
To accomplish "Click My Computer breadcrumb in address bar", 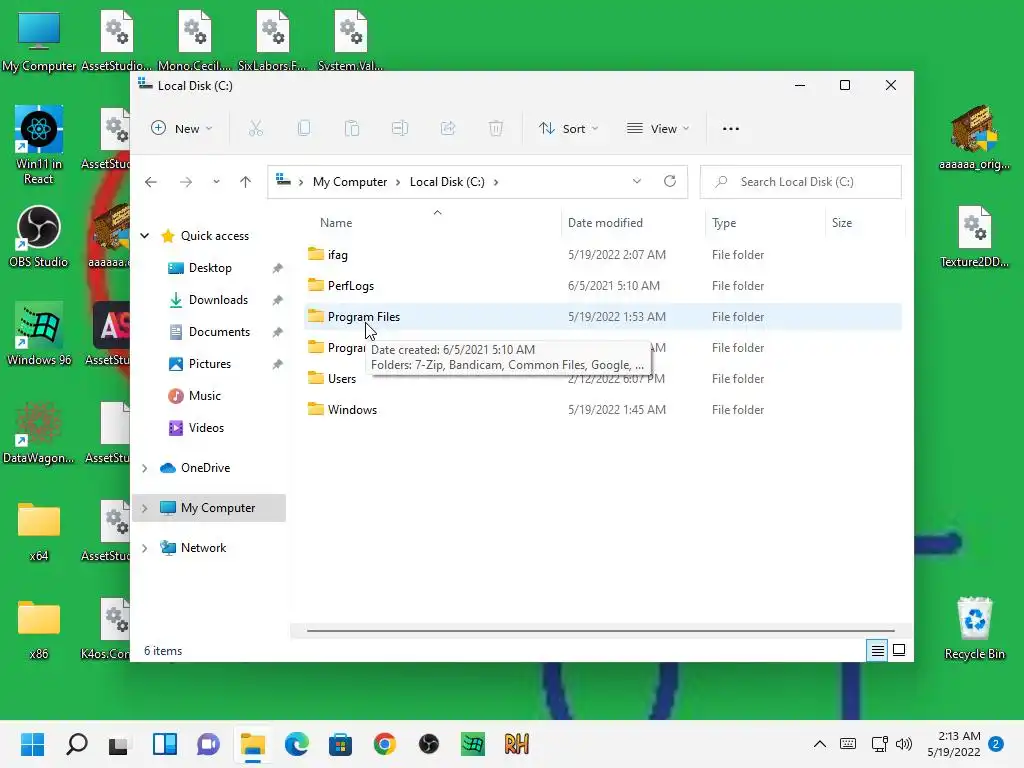I will tap(349, 182).
